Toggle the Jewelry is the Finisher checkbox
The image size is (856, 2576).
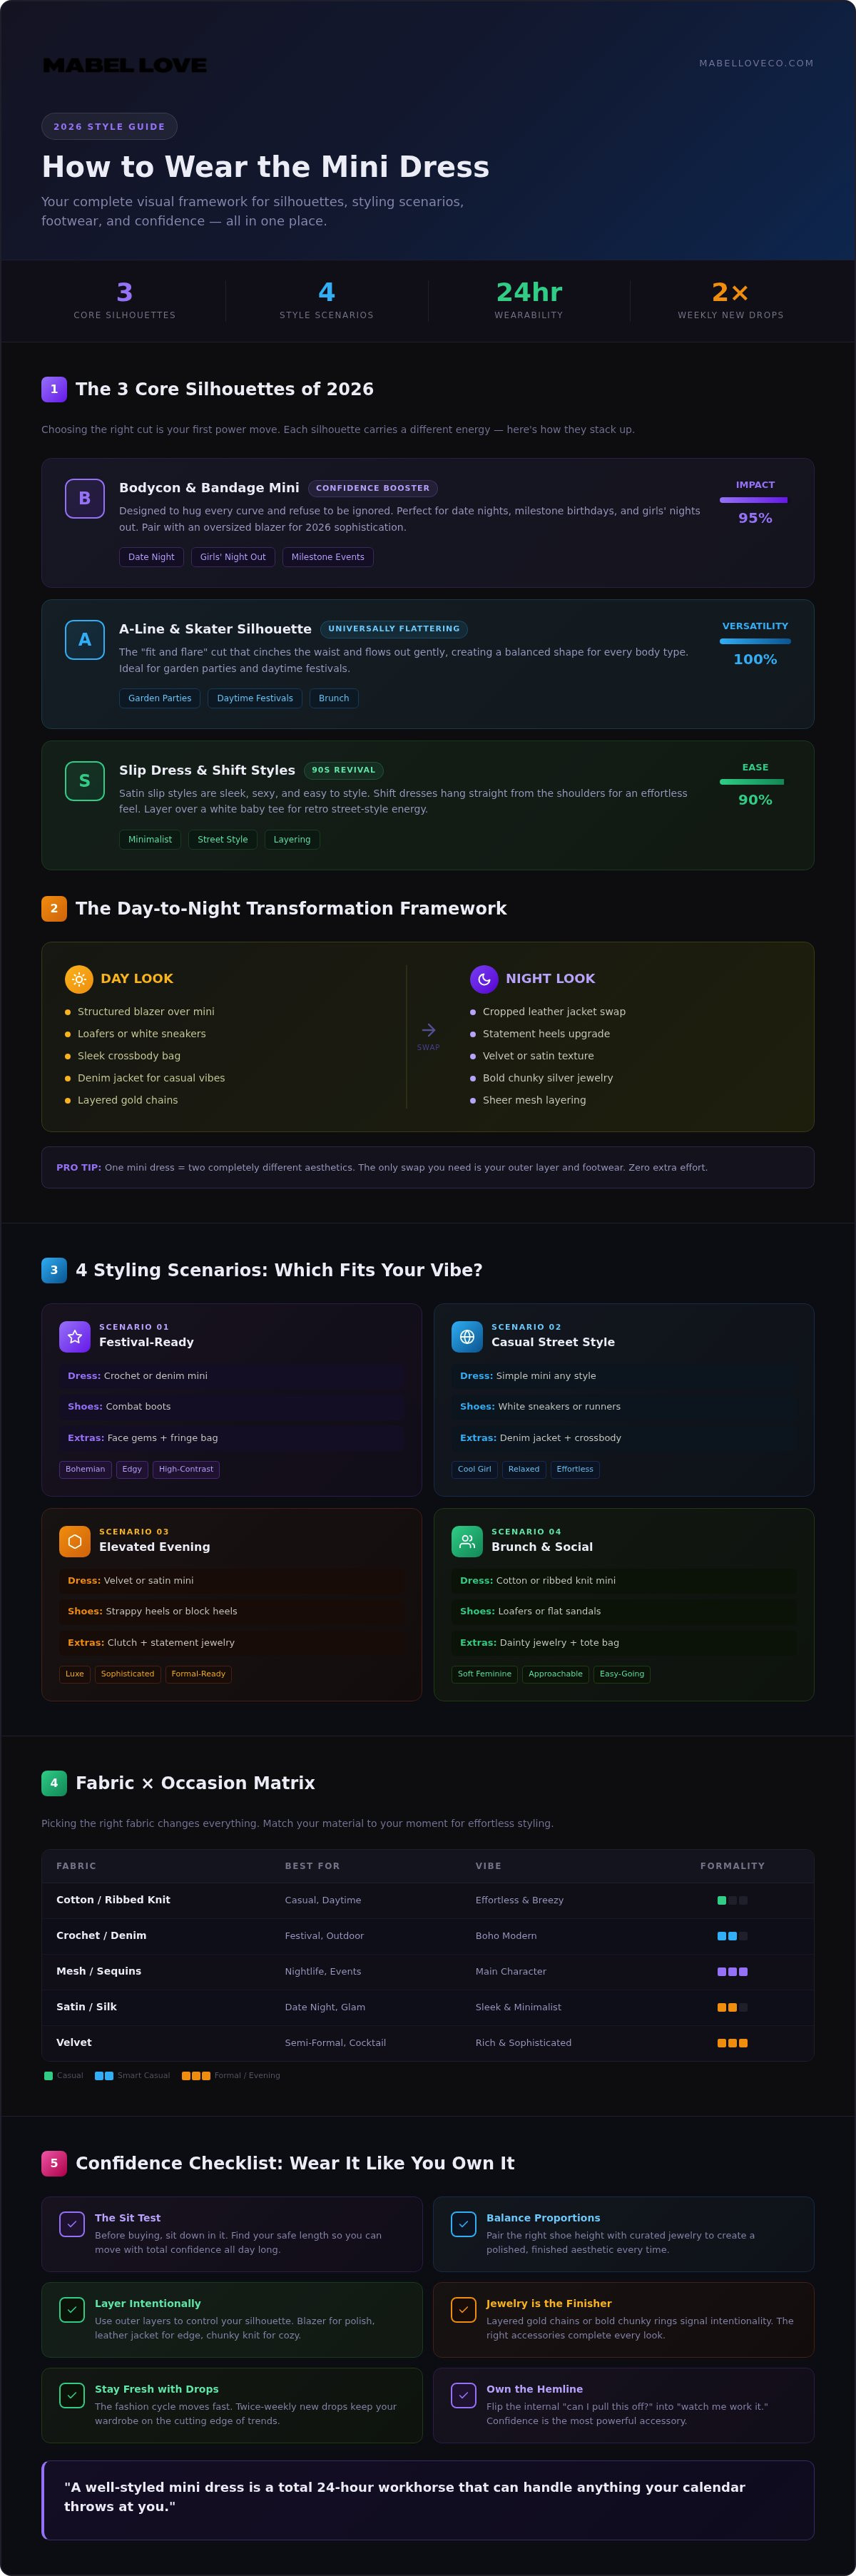coord(463,2309)
